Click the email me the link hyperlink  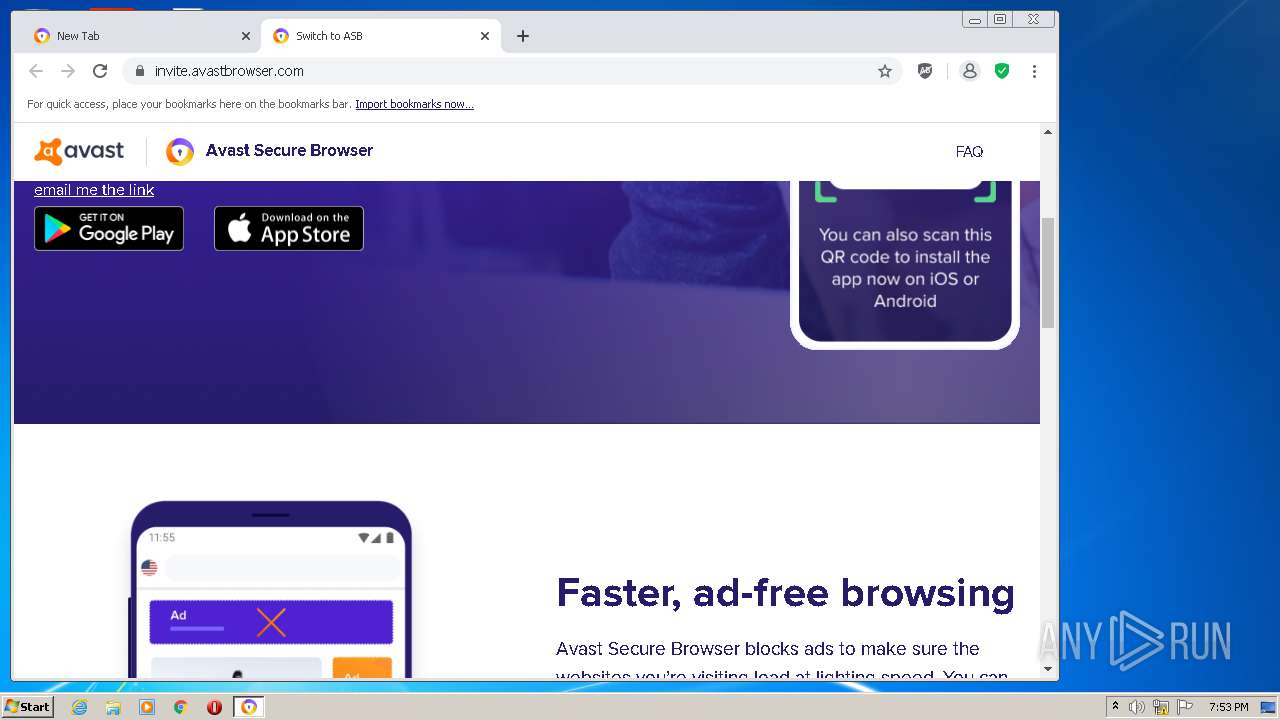(94, 190)
